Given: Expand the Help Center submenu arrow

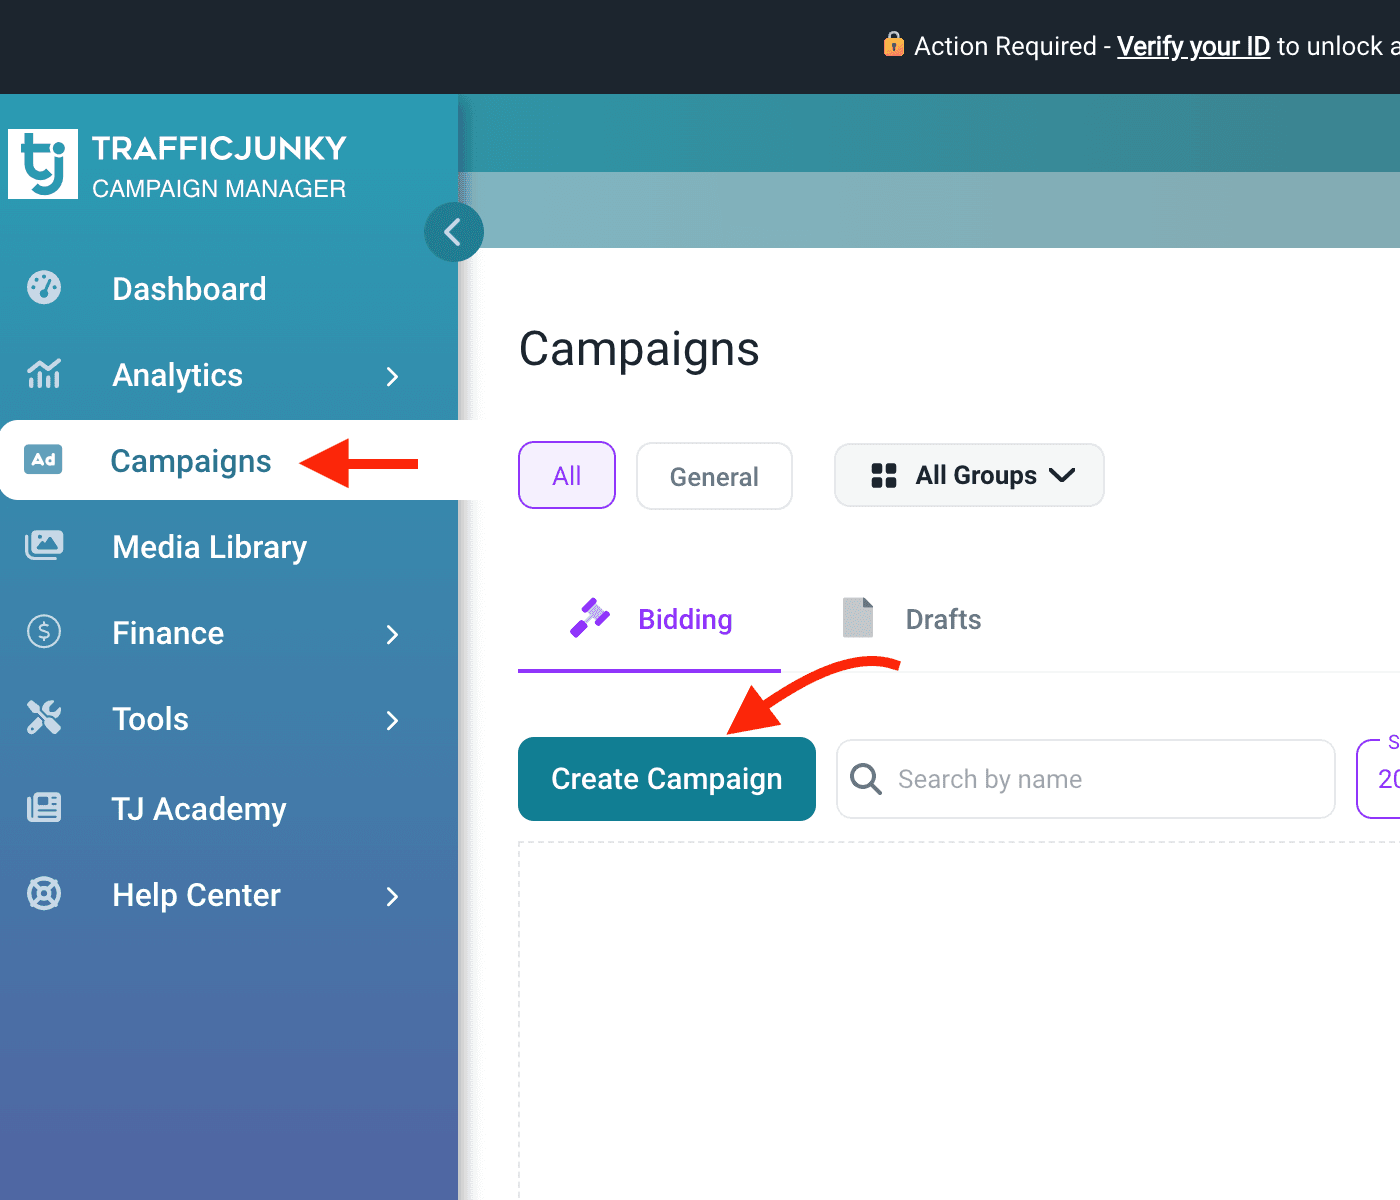Looking at the screenshot, I should (x=392, y=896).
